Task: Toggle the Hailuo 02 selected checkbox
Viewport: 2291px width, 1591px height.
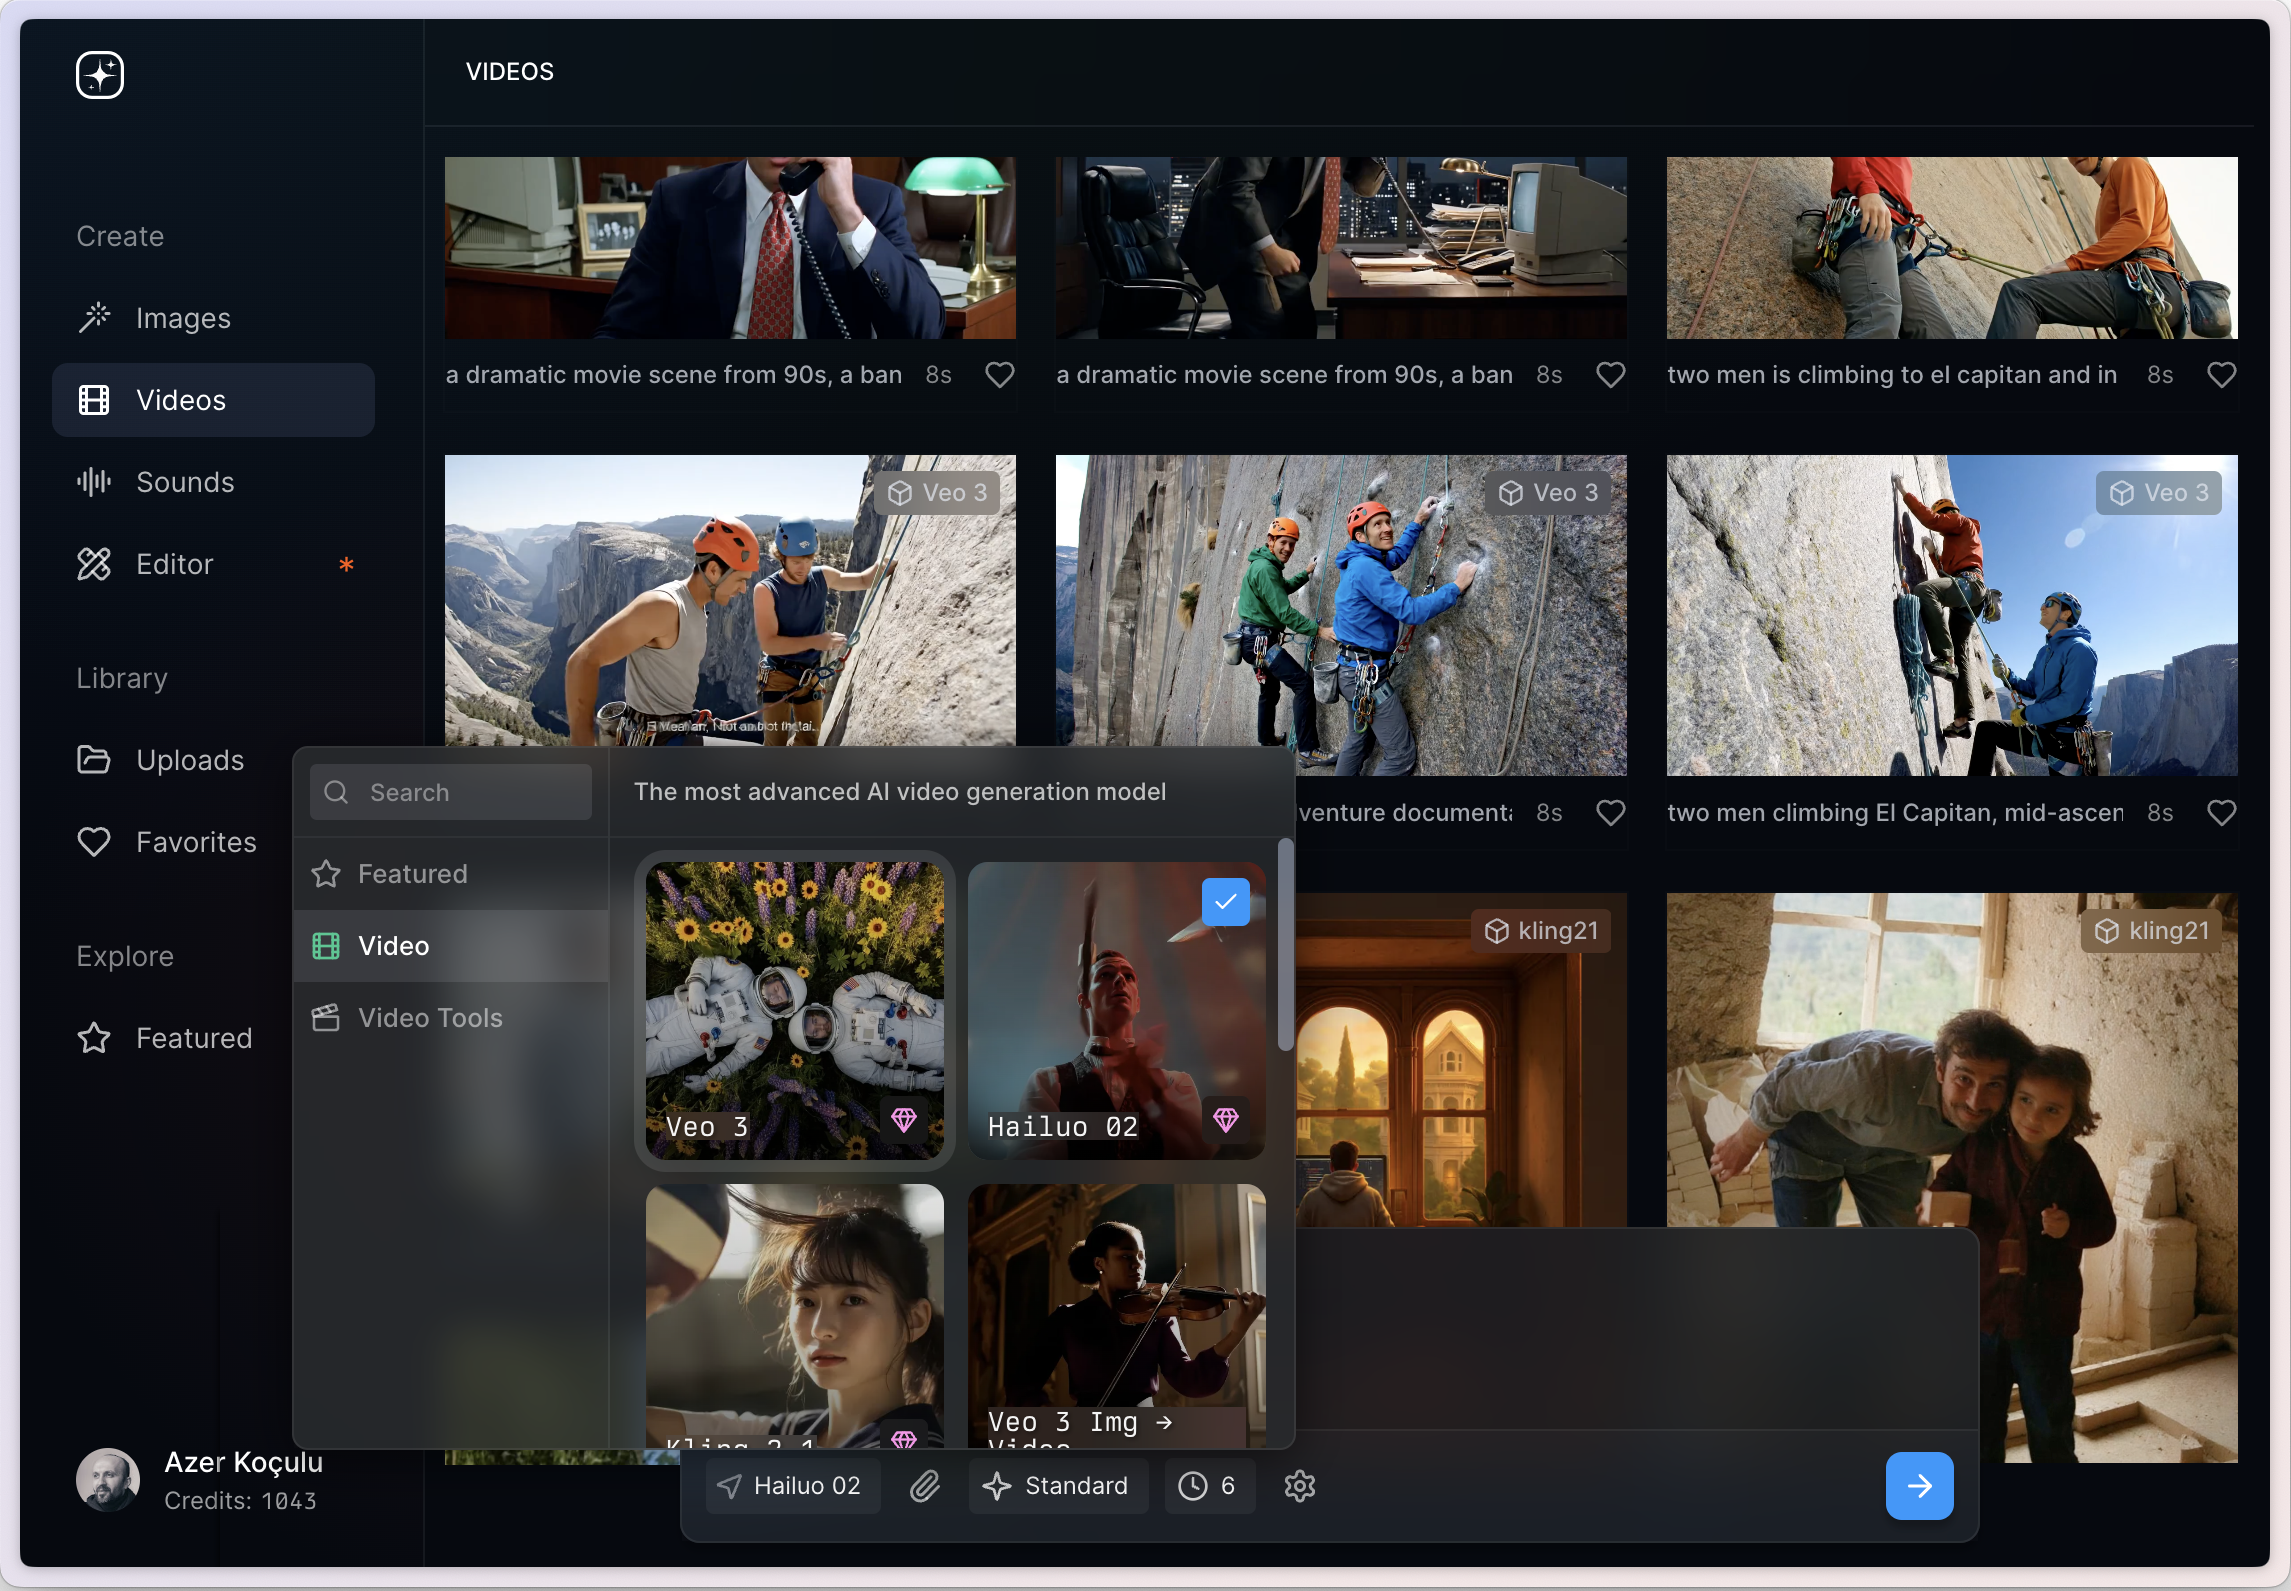Action: 1226,902
